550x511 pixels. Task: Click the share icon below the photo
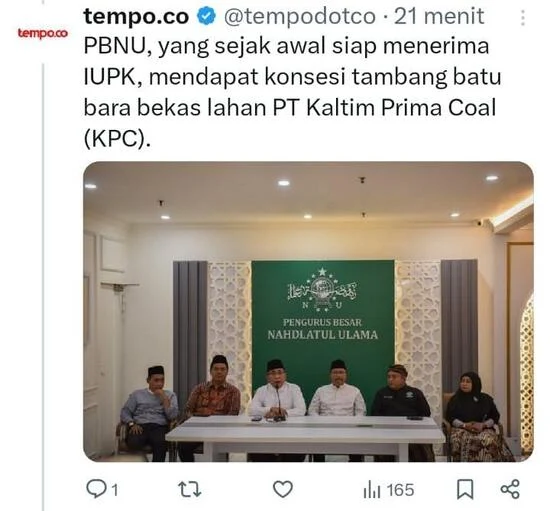[510, 489]
